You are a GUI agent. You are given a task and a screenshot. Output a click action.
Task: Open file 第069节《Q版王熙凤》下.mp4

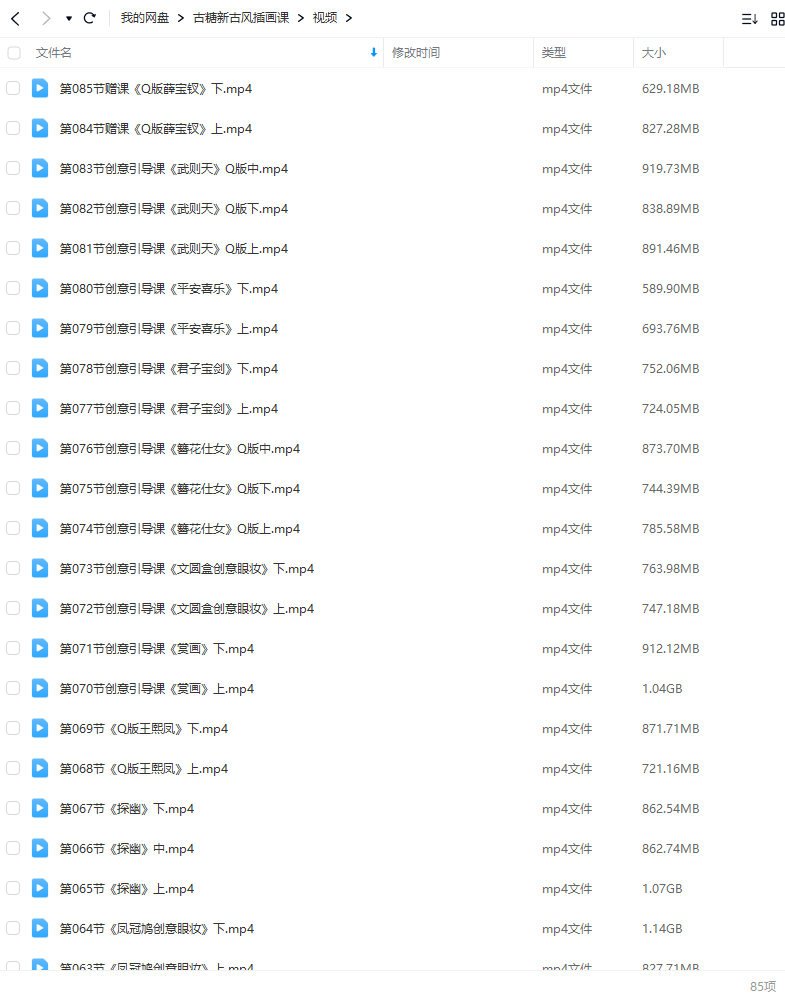click(x=144, y=729)
